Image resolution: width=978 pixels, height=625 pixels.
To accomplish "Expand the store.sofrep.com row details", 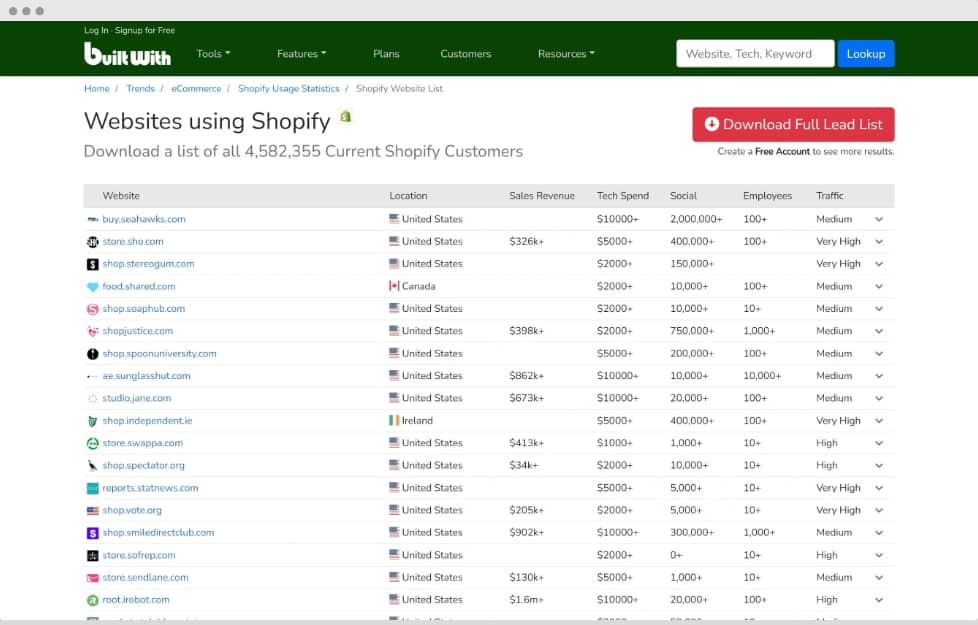I will coord(879,555).
